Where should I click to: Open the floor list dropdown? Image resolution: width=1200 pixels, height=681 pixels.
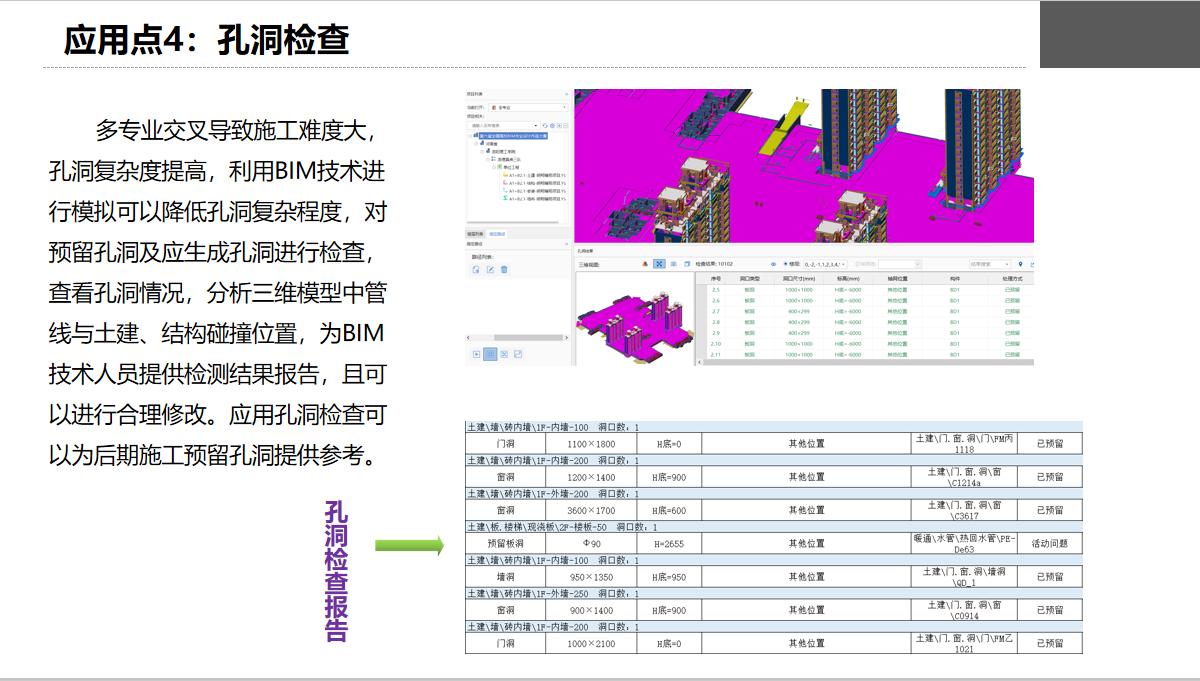click(825, 264)
